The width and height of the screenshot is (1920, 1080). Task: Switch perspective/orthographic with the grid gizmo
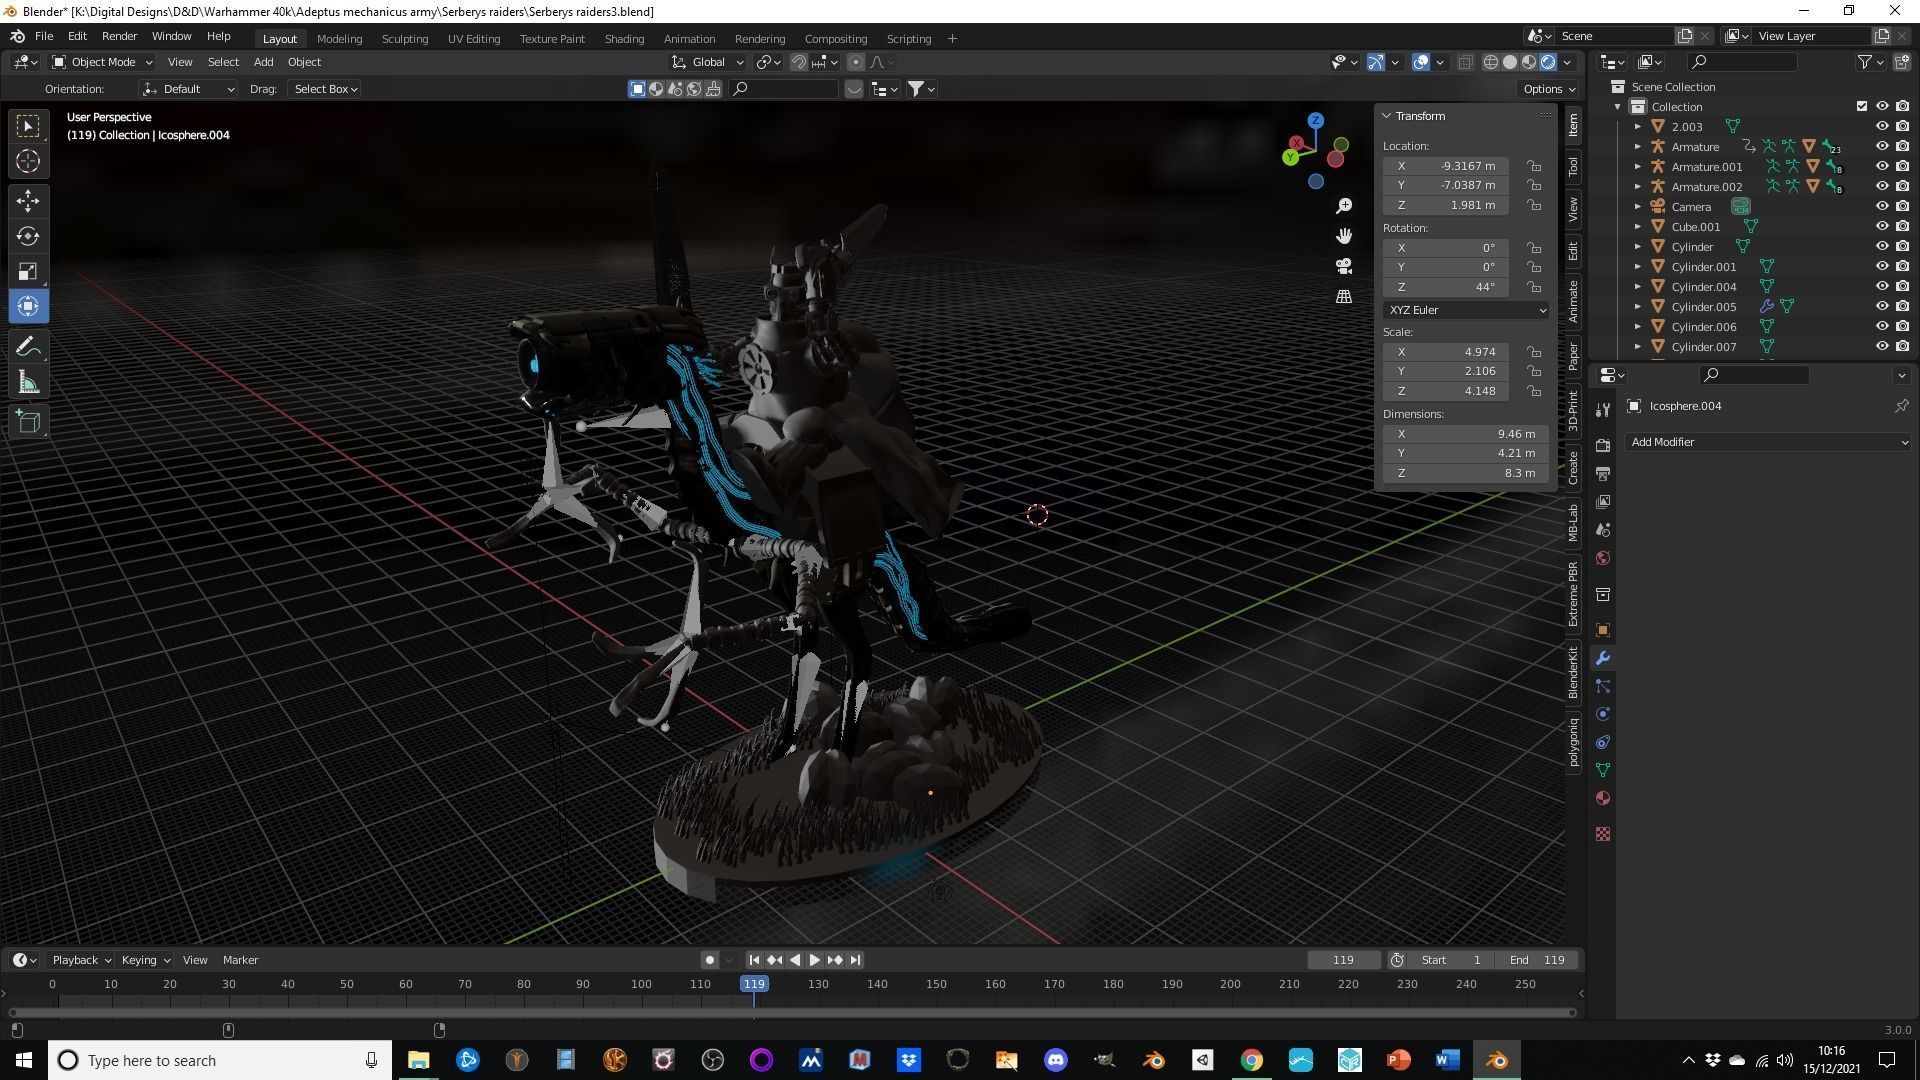[1344, 297]
